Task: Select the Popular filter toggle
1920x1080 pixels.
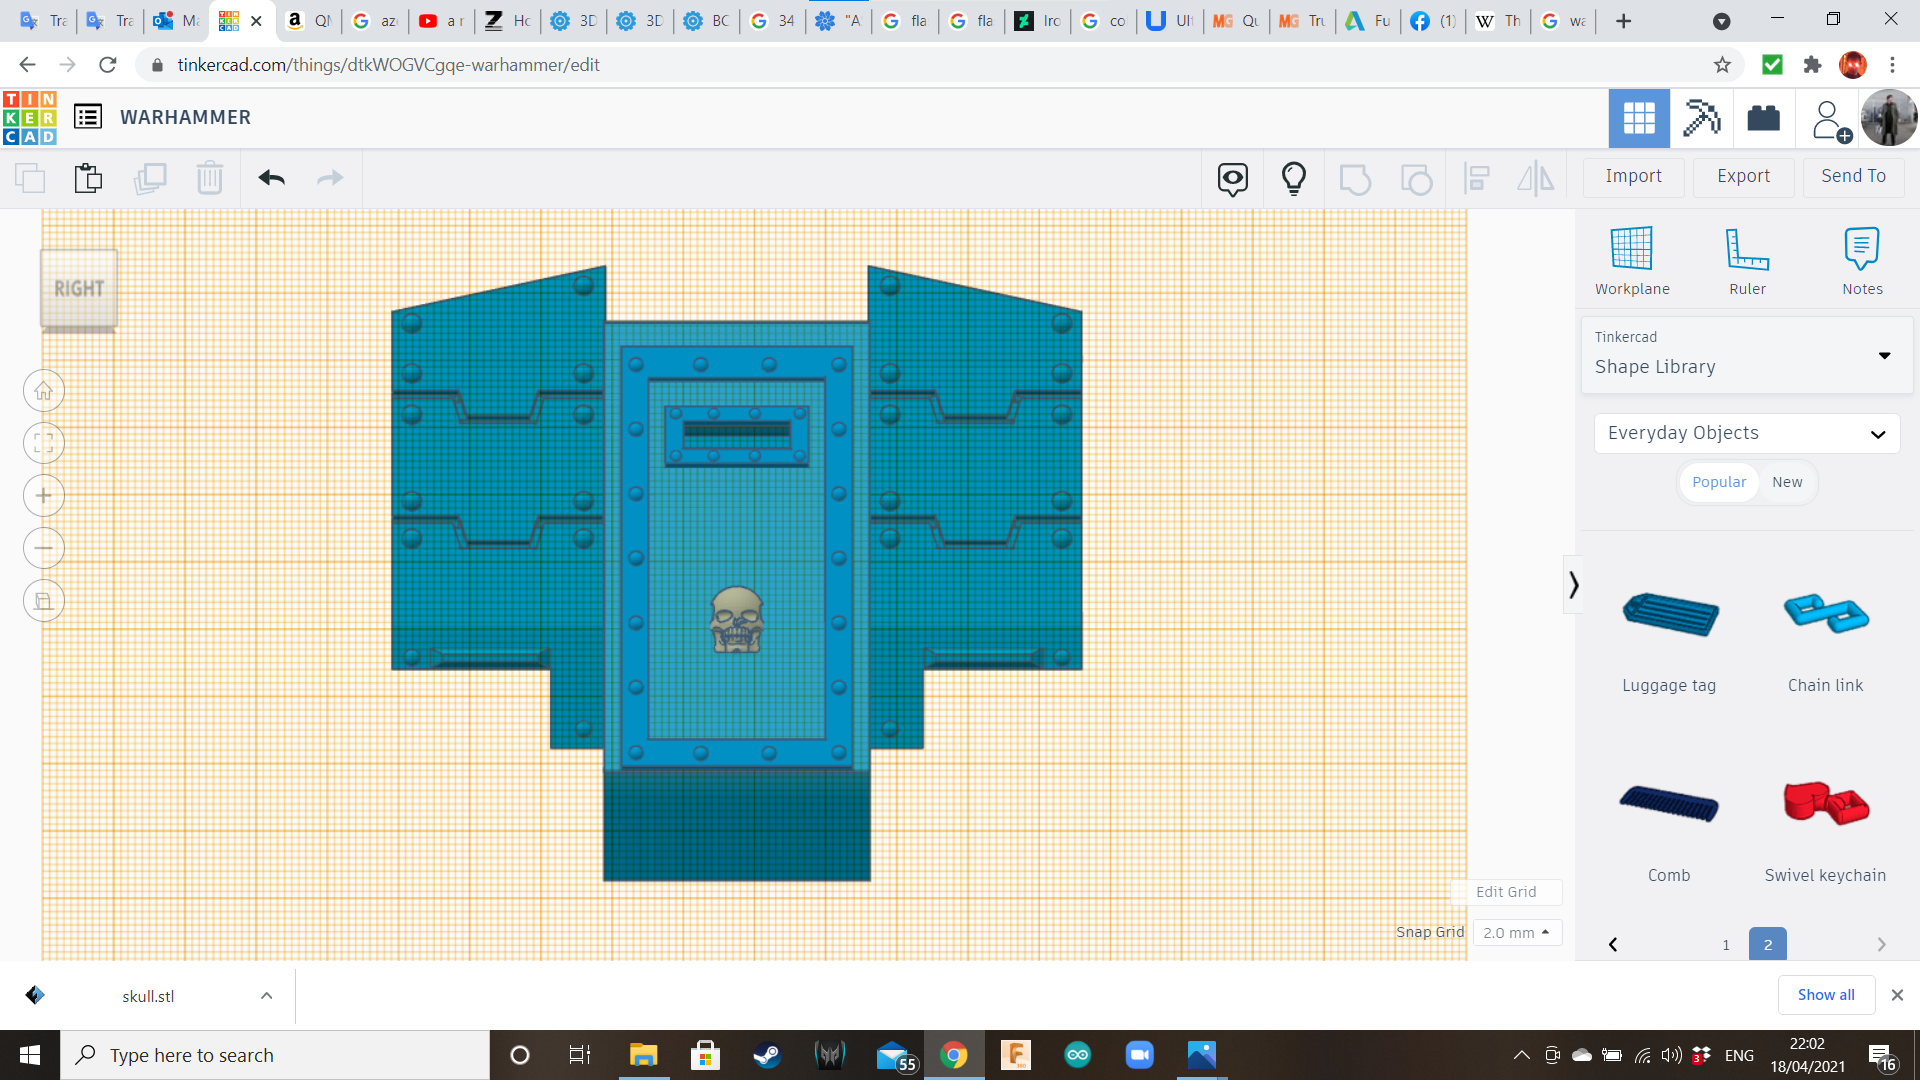Action: pos(1718,482)
